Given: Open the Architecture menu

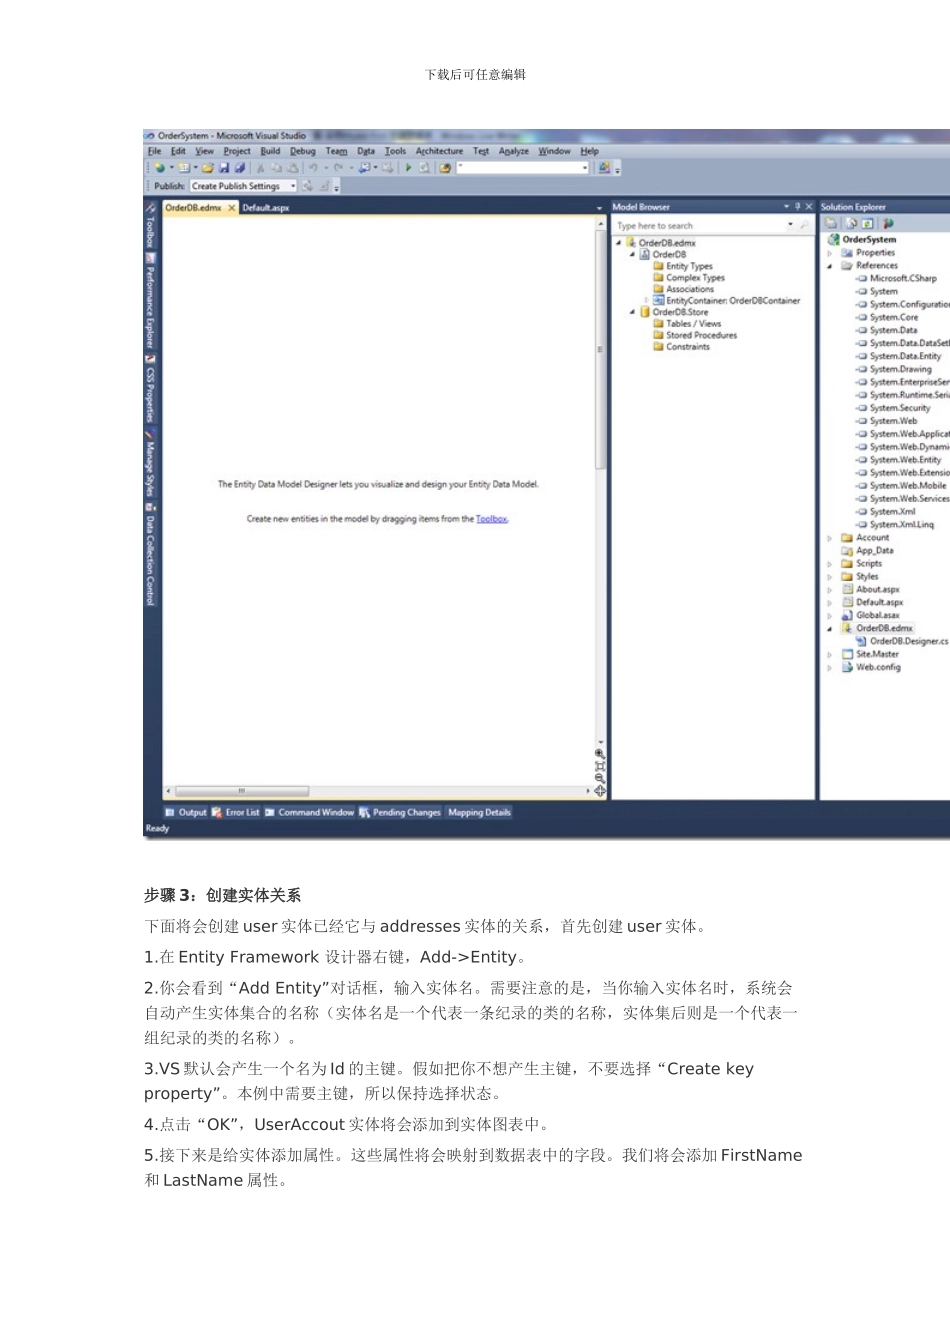Looking at the screenshot, I should (439, 151).
